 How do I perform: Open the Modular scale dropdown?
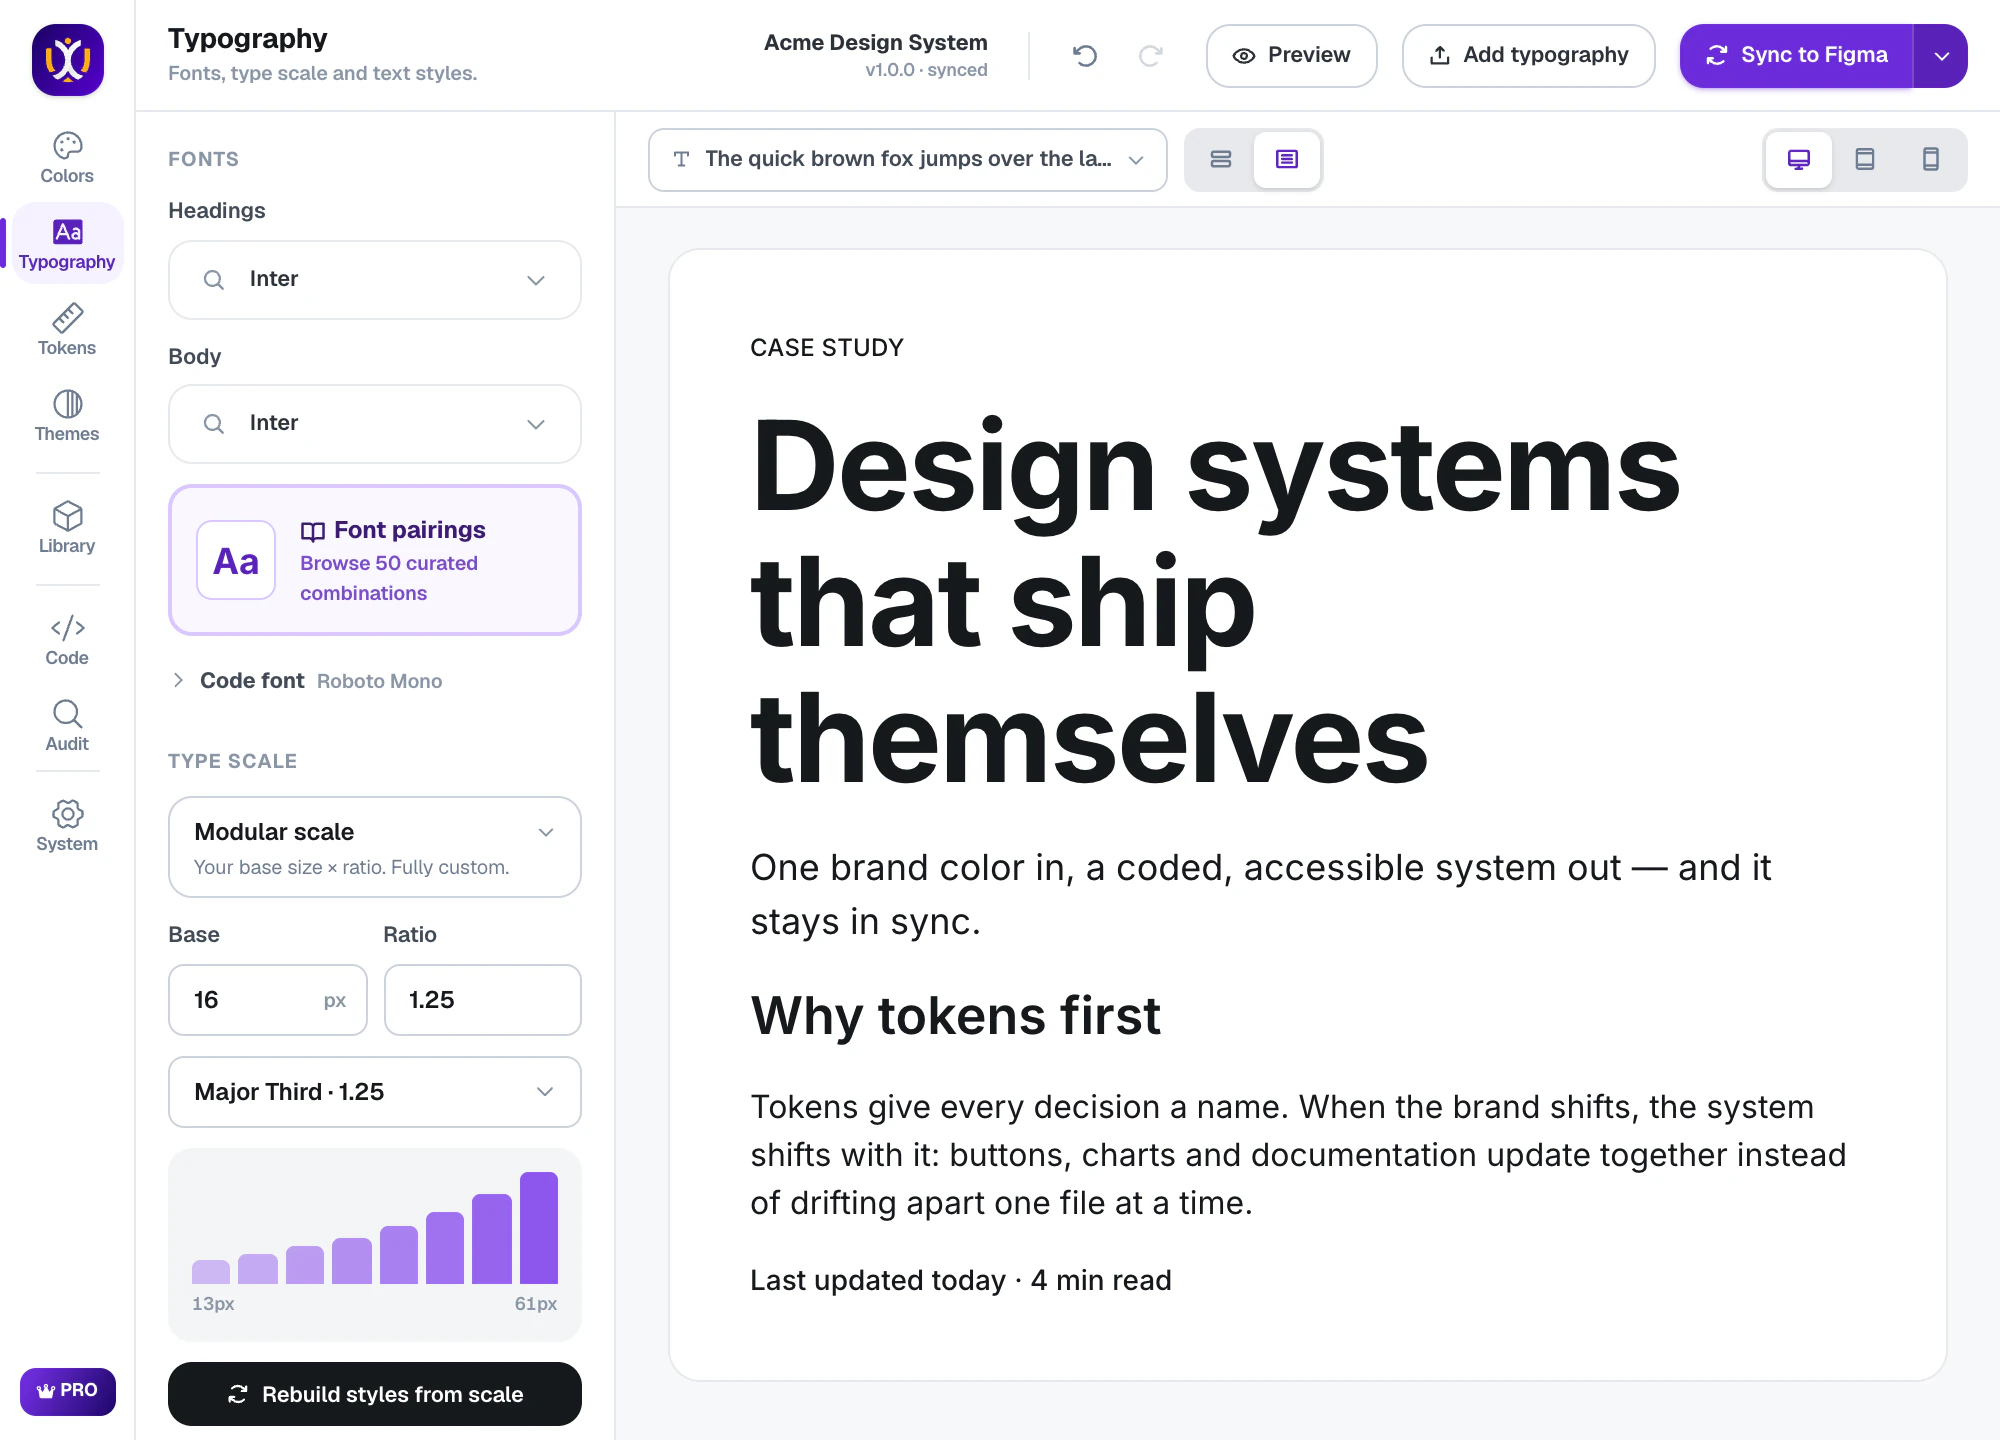375,847
